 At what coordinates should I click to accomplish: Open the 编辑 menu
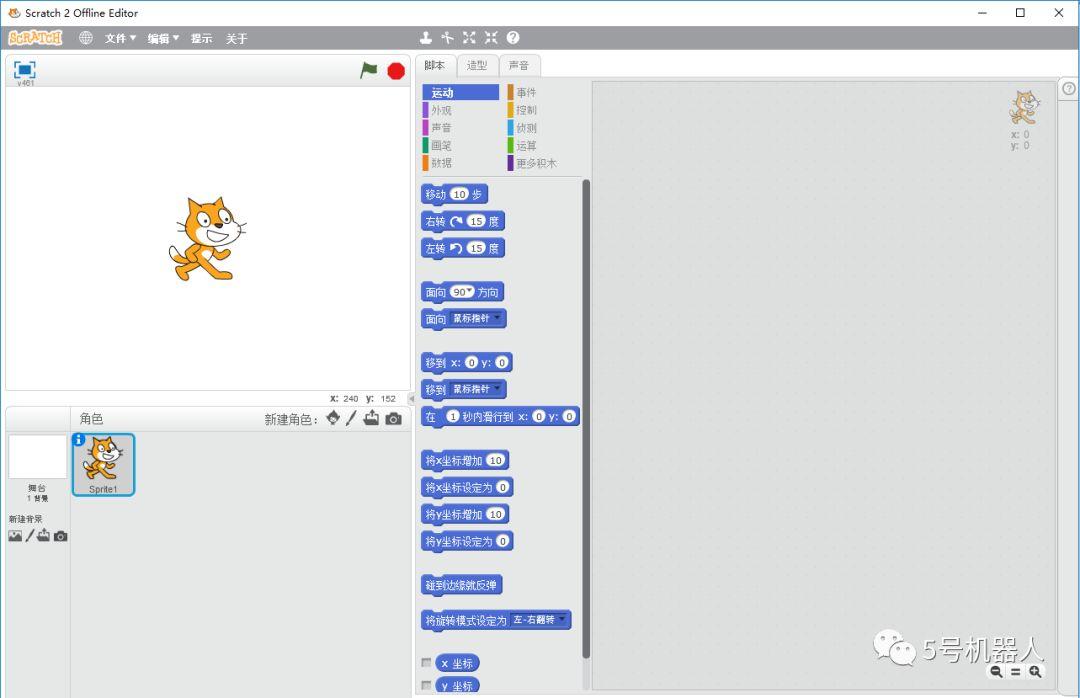163,39
